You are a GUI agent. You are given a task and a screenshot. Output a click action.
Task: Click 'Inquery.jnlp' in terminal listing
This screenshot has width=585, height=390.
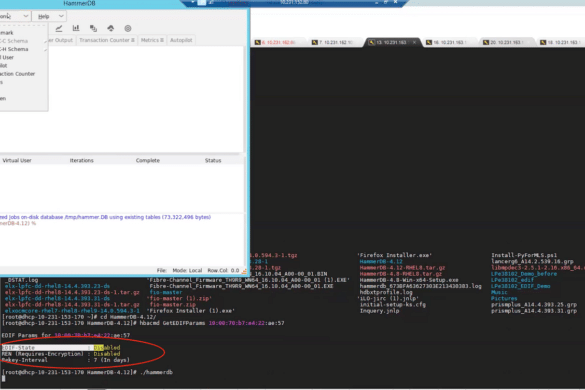point(379,311)
